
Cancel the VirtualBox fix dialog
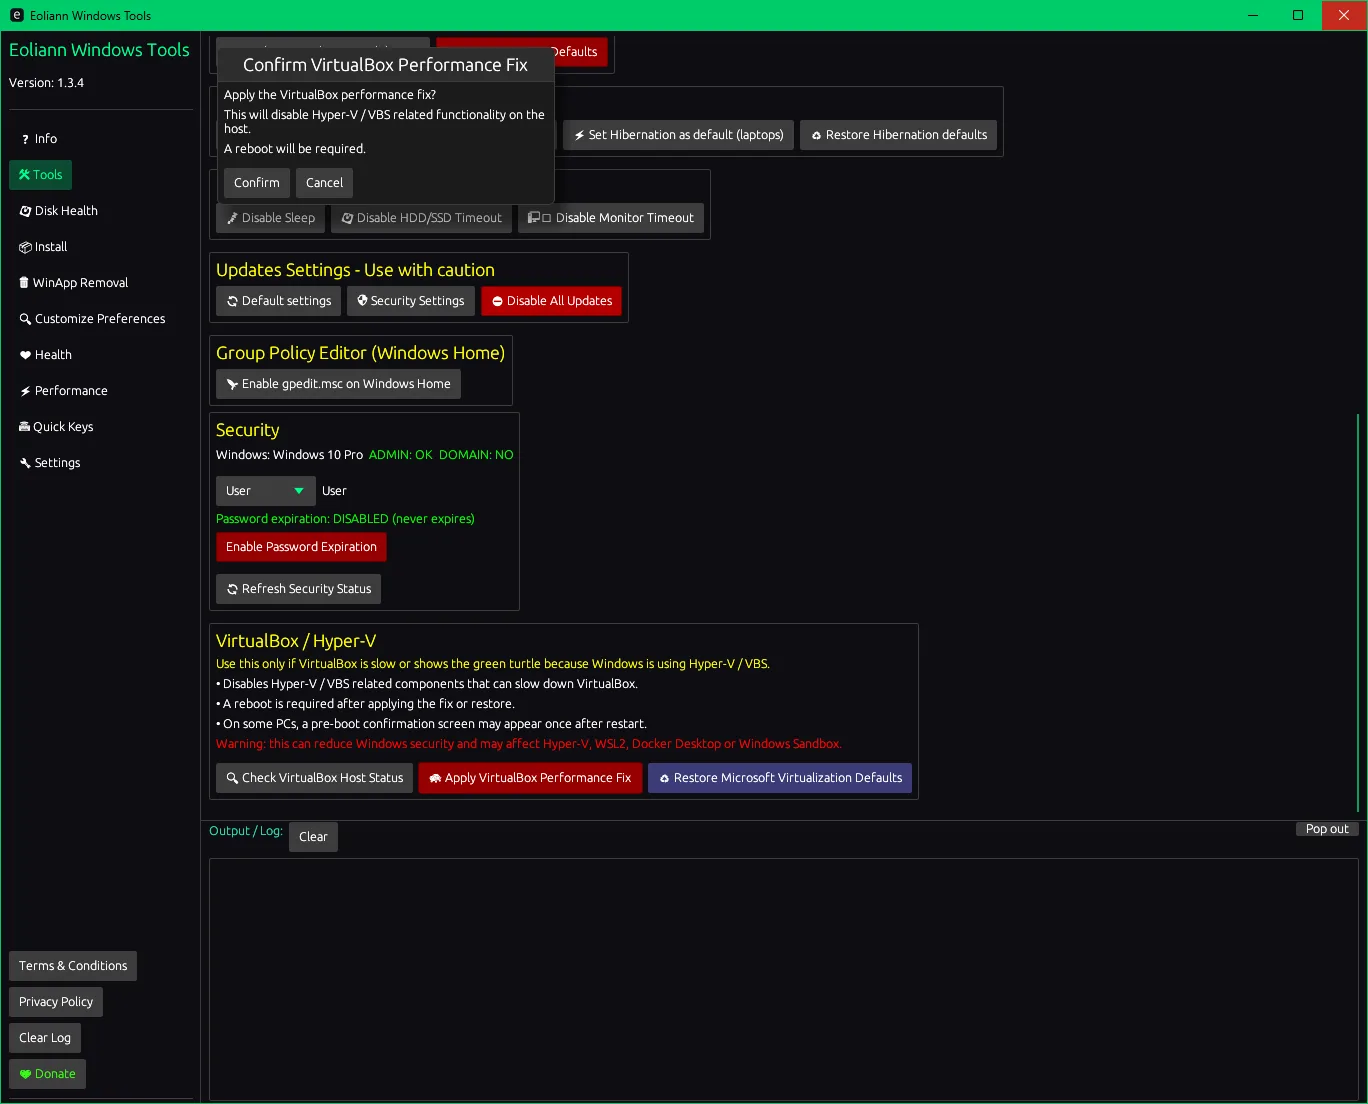(x=324, y=183)
